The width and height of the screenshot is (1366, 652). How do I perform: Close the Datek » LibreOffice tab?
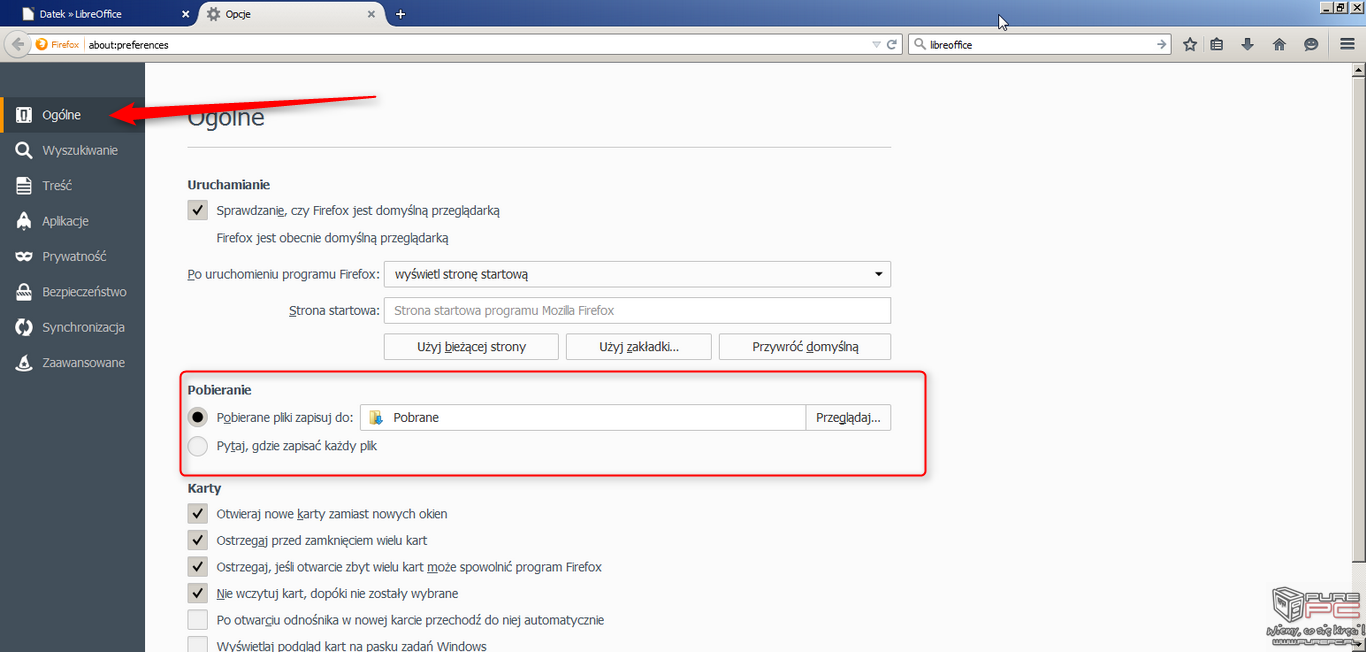click(x=186, y=15)
